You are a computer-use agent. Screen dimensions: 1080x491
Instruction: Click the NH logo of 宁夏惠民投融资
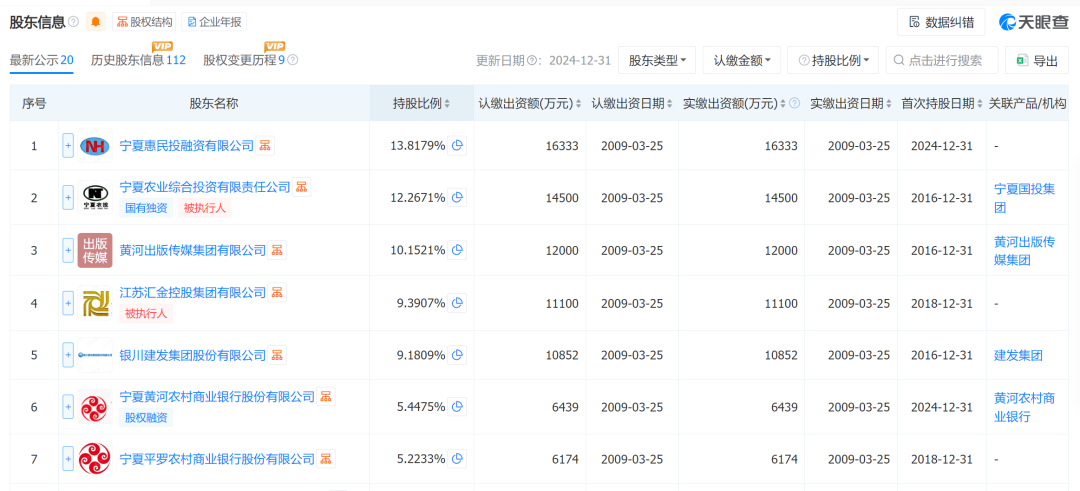pos(95,146)
